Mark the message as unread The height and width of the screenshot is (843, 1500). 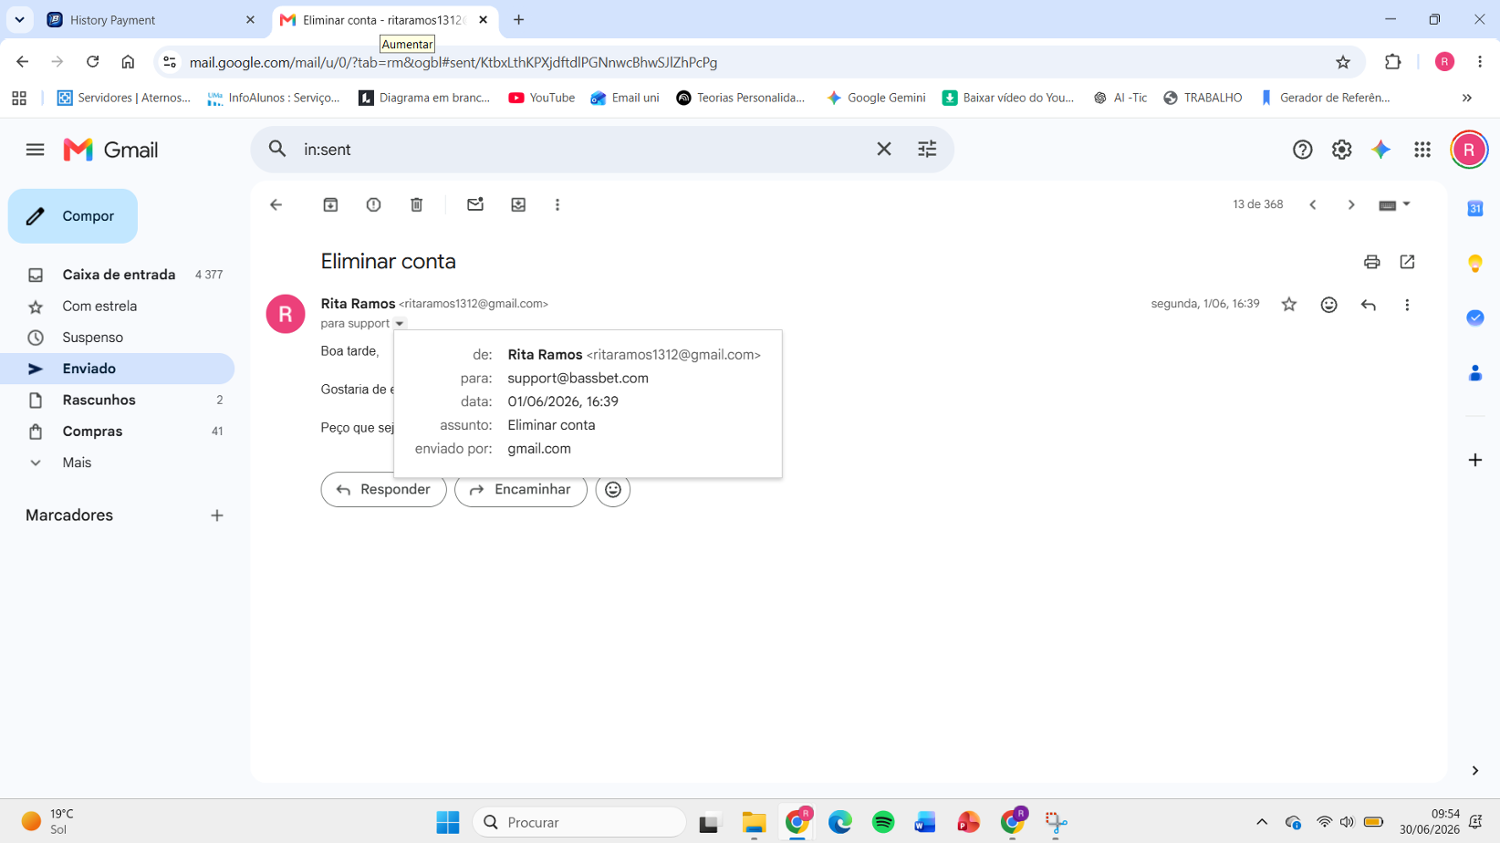pos(475,204)
